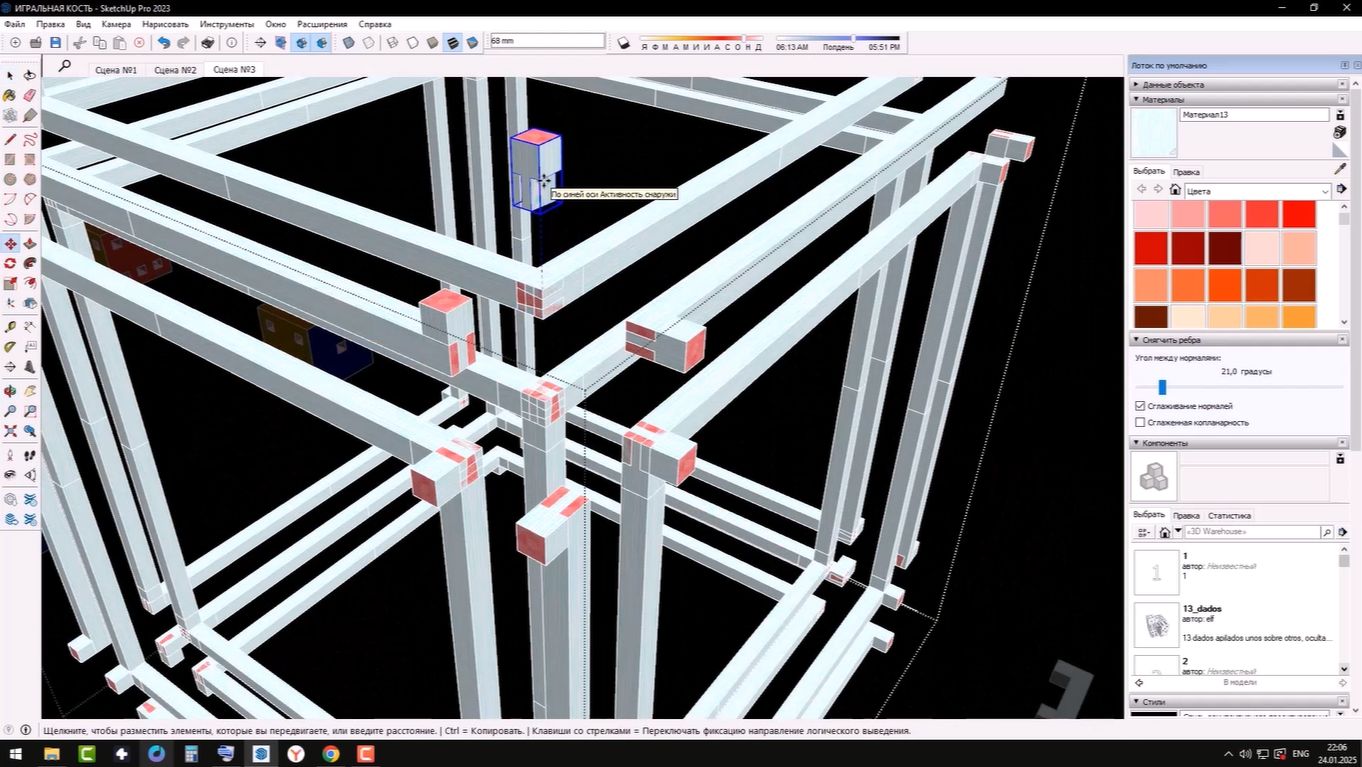Open Google Chrome from the taskbar
Screen dimensions: 1362x767
330,753
